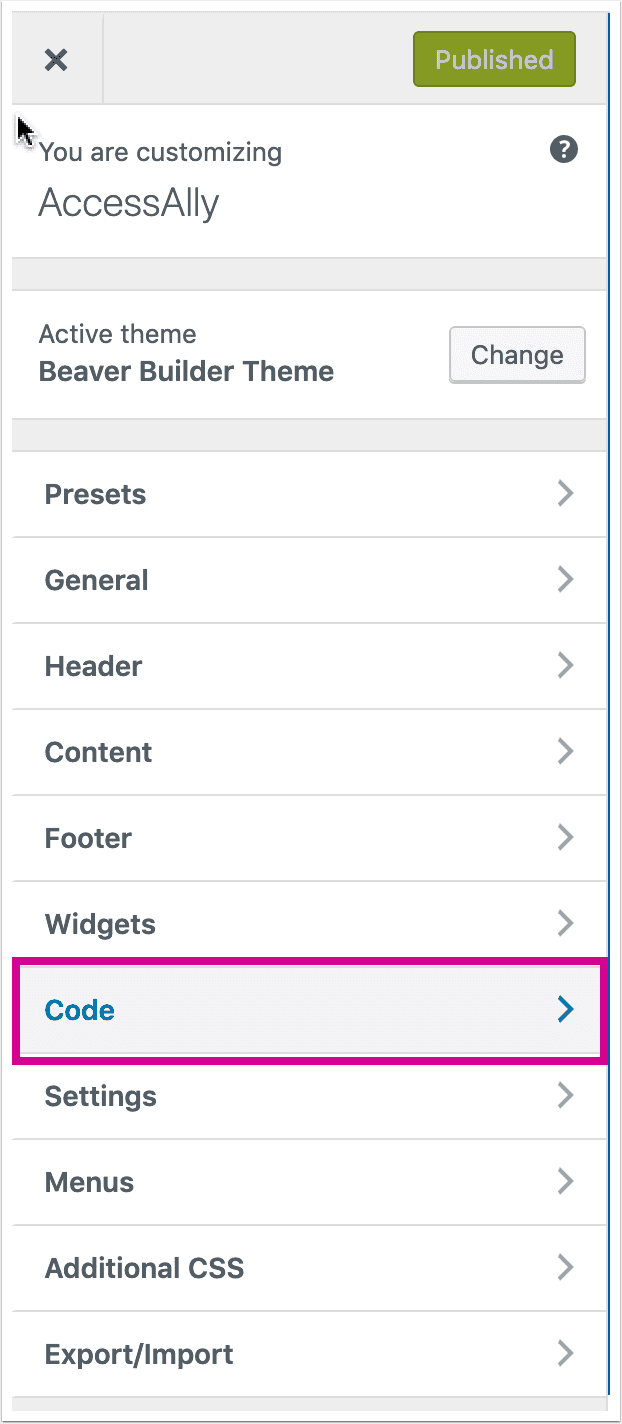Open the Export/Import section
Image resolution: width=622 pixels, height=1424 pixels.
(309, 1354)
